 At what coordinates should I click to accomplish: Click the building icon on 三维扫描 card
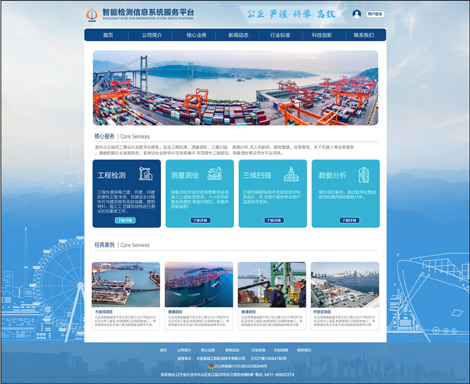click(x=291, y=174)
